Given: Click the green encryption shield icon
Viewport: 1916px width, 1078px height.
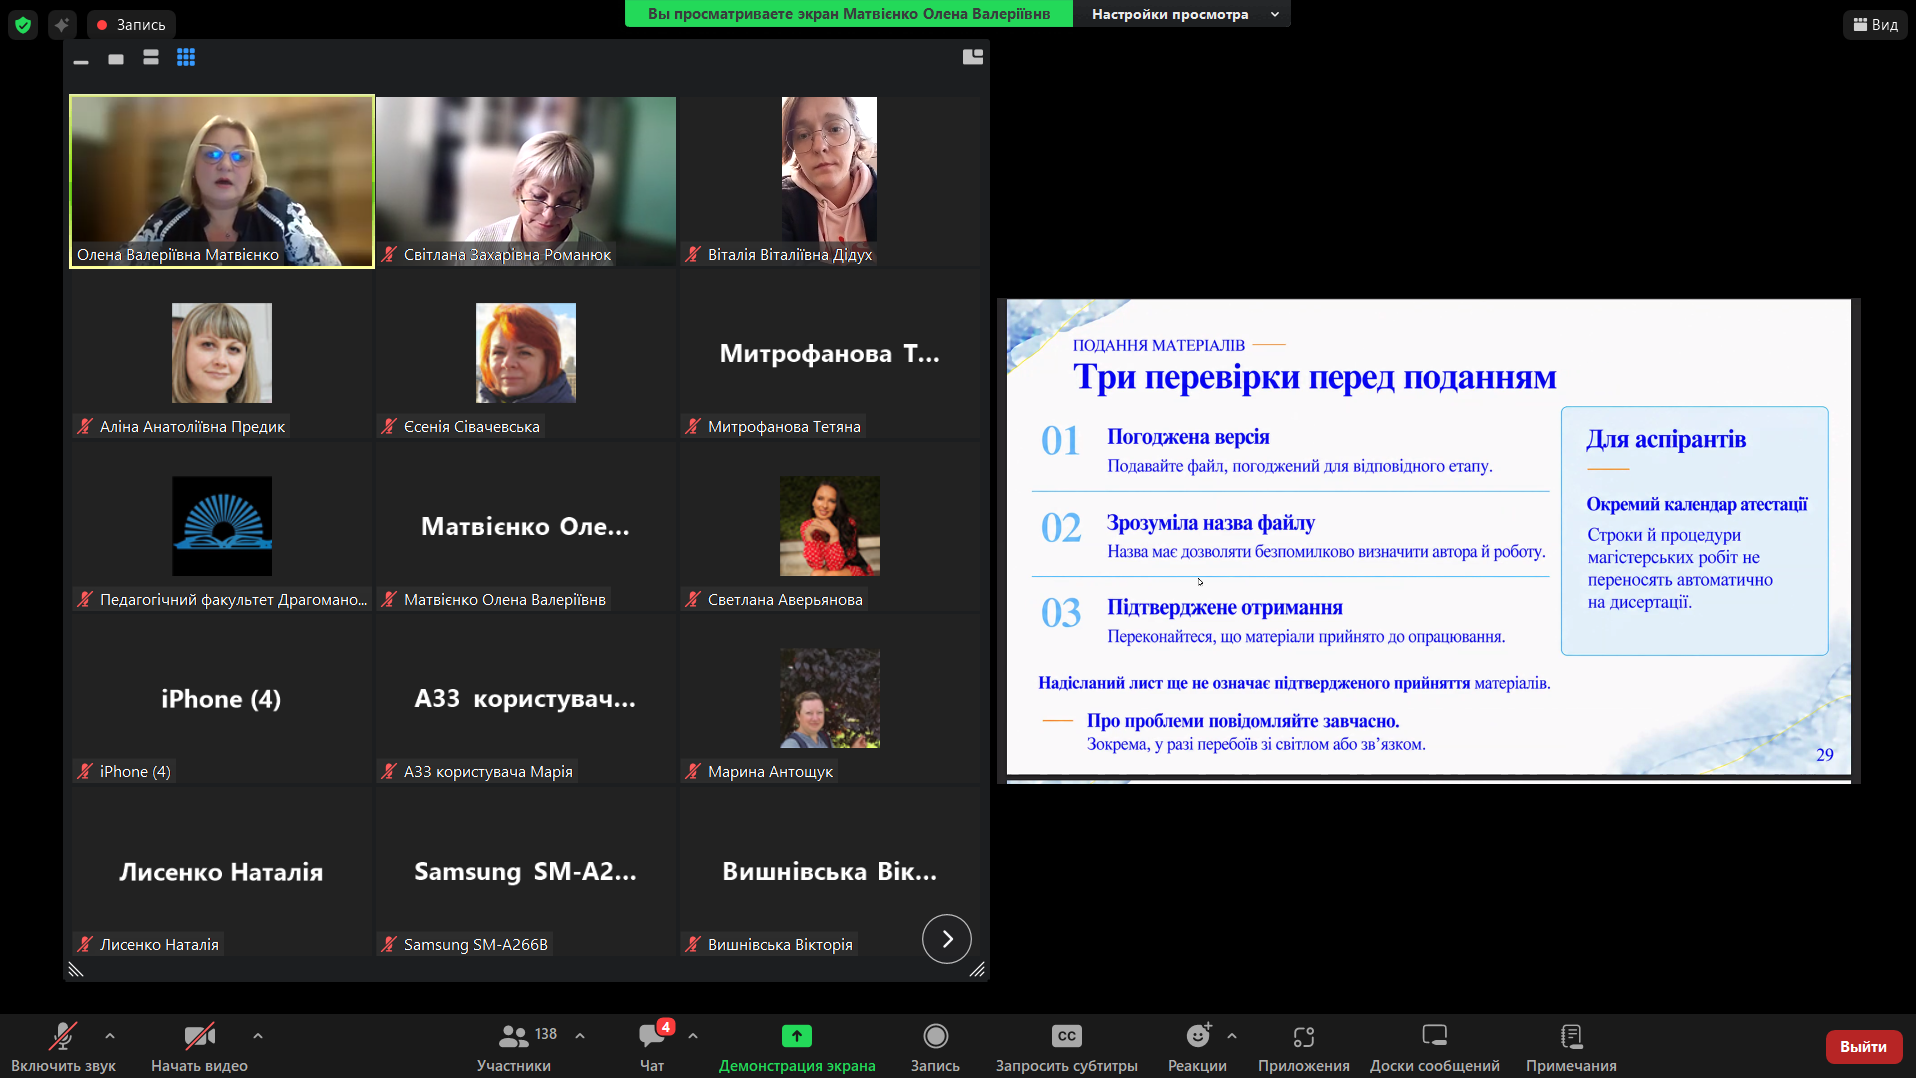Looking at the screenshot, I should pos(23,24).
